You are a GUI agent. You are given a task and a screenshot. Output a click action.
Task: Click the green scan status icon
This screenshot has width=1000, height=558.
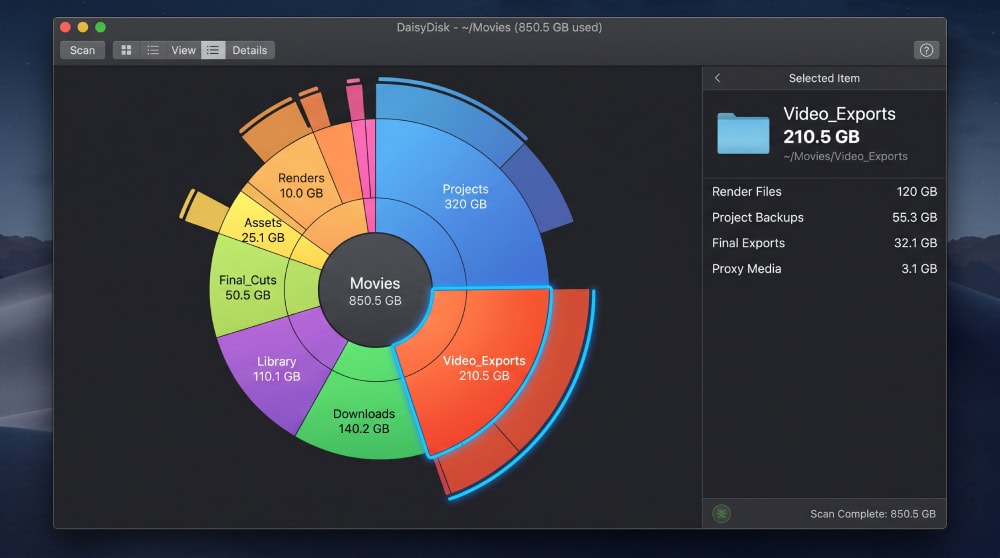pos(721,513)
